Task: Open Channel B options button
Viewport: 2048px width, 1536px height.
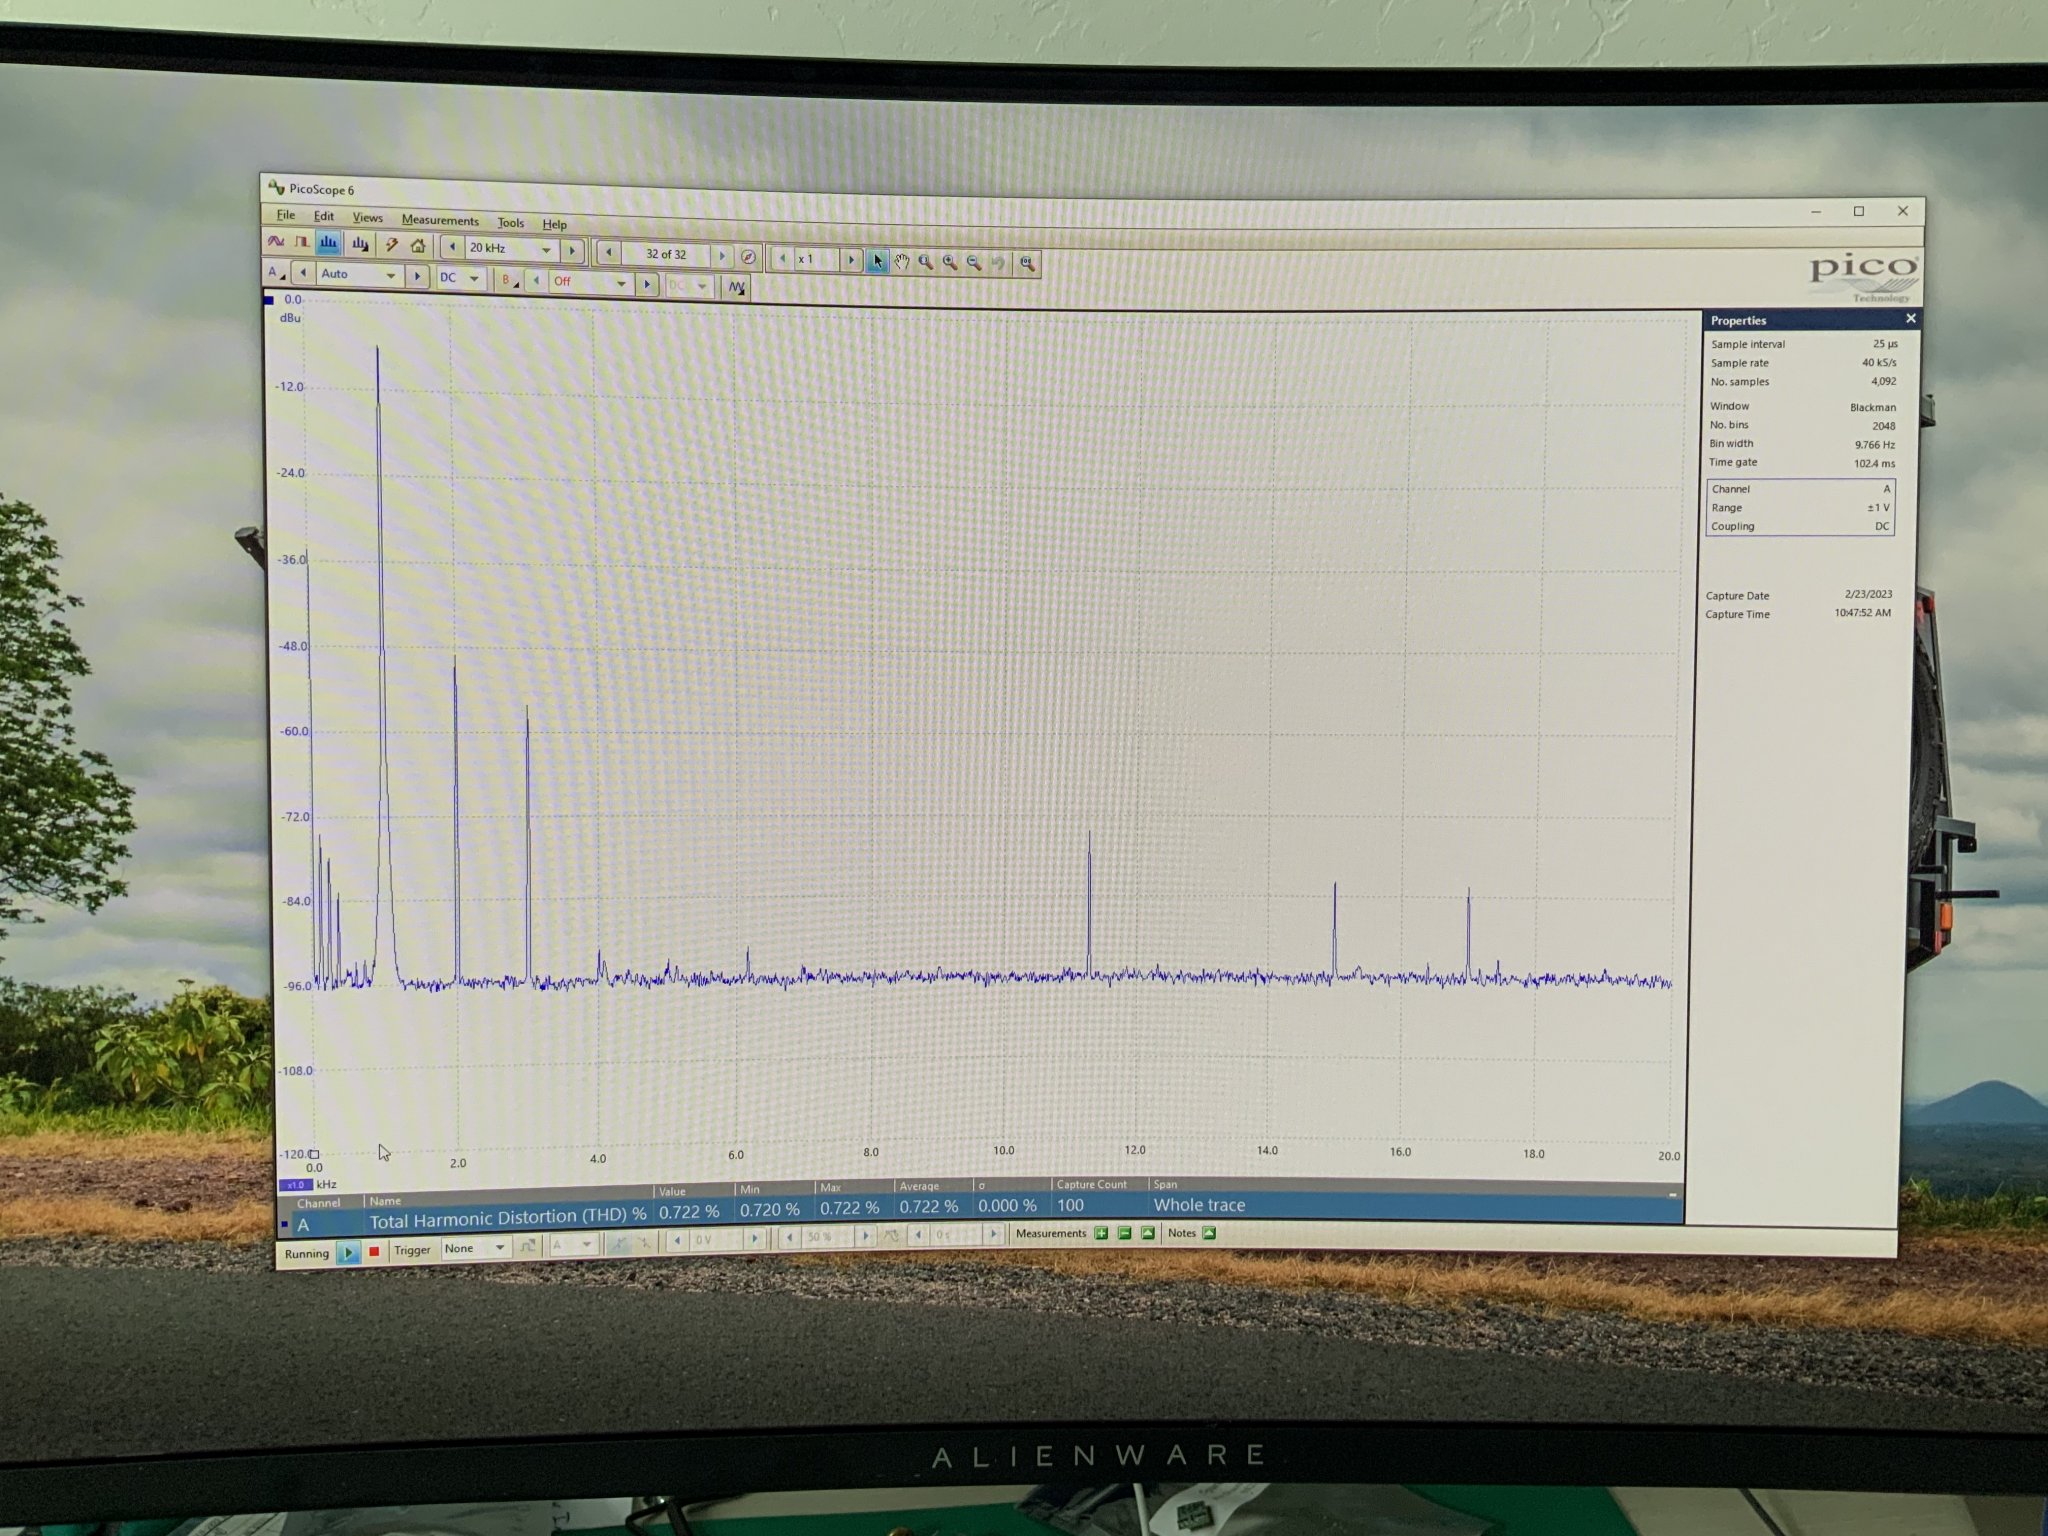Action: click(508, 280)
